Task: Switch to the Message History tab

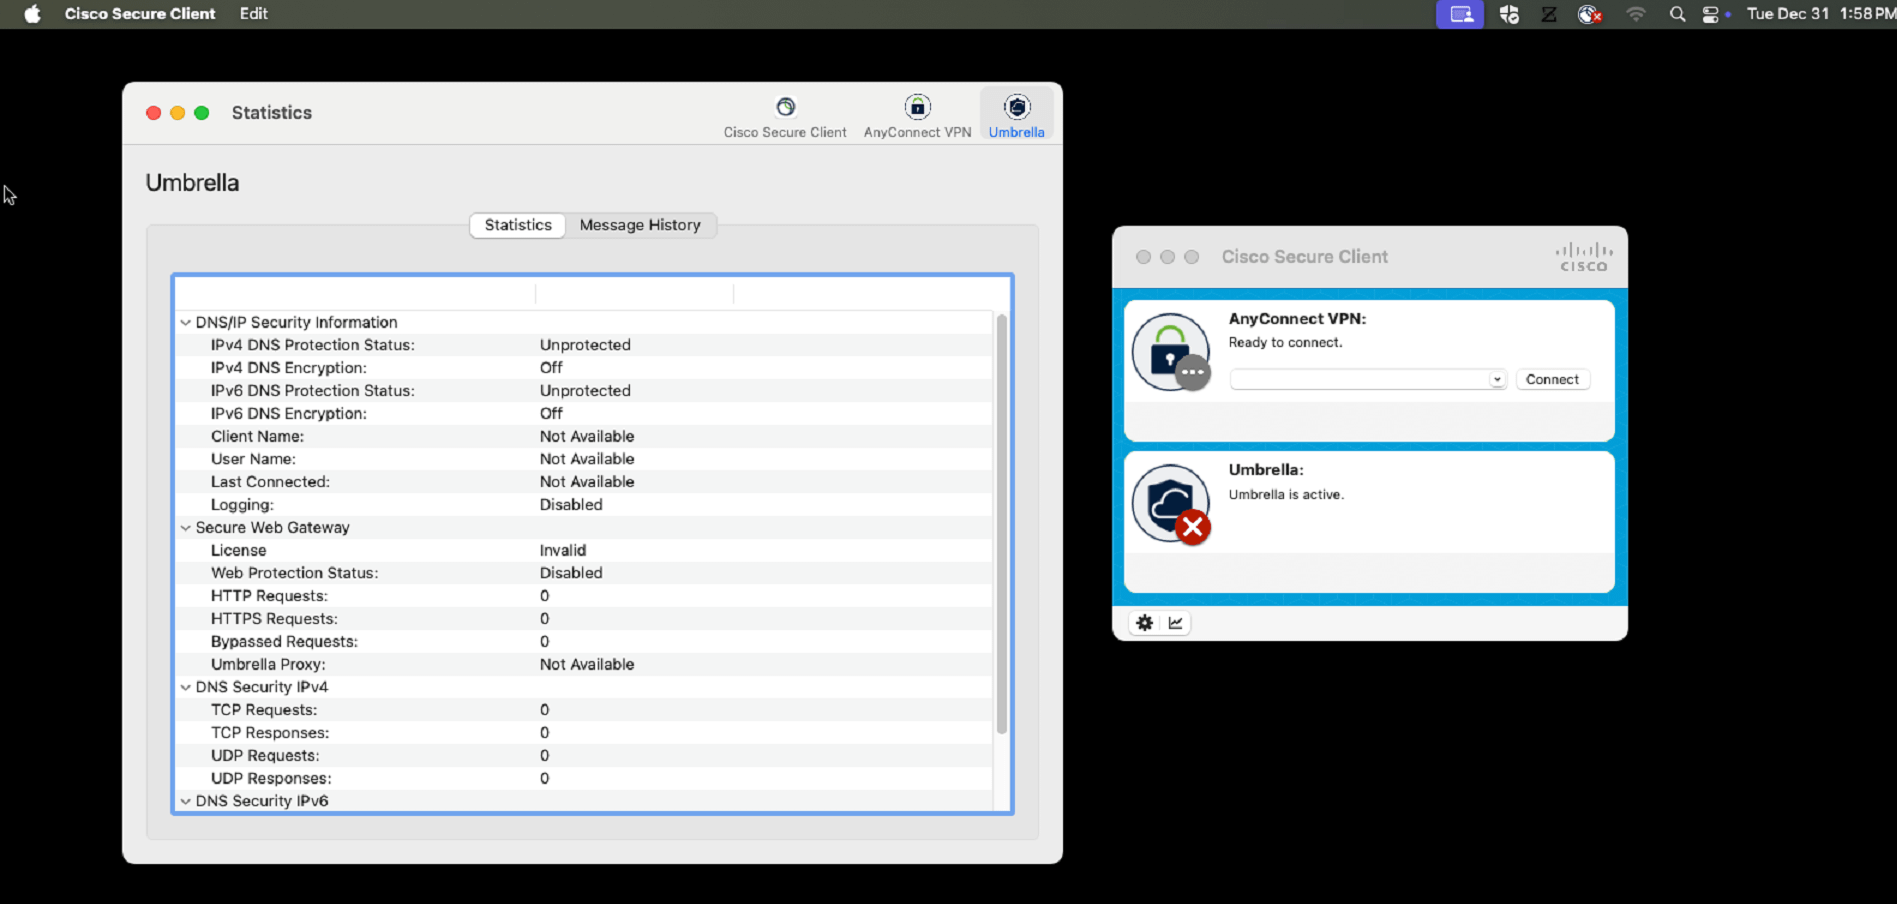Action: point(640,225)
